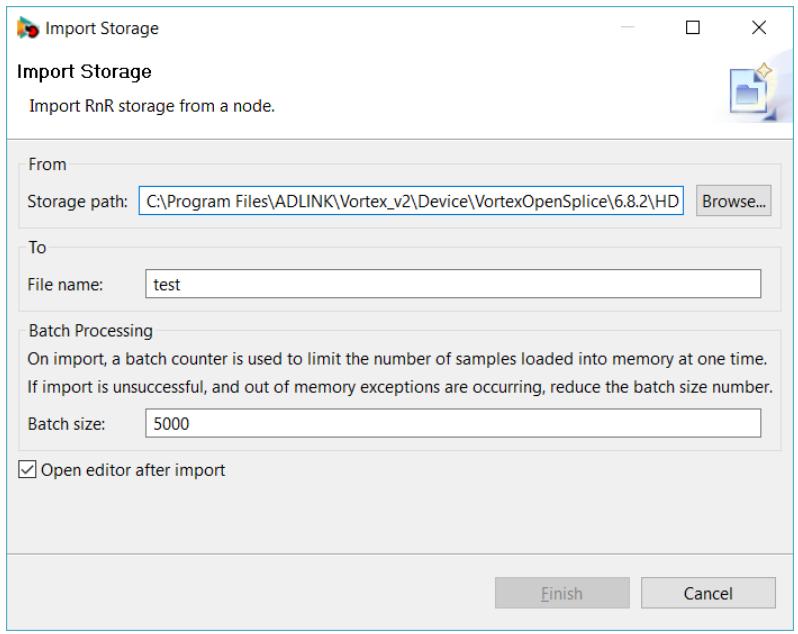Image resolution: width=798 pixels, height=634 pixels.
Task: Toggle the Open editor after import checkbox
Action: pyautogui.click(x=27, y=469)
